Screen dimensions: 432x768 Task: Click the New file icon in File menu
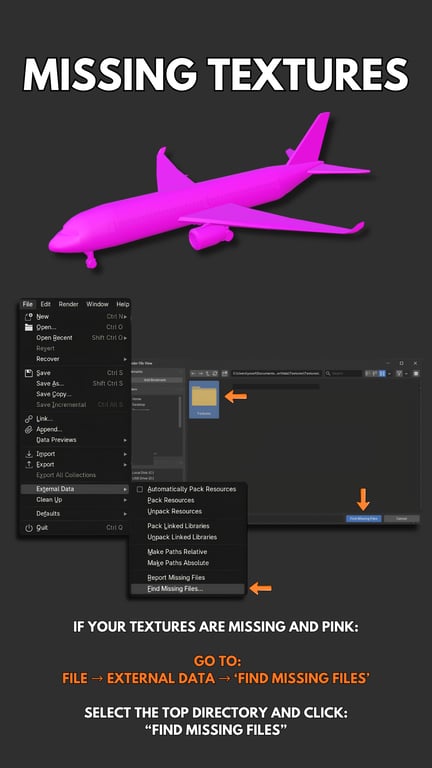(28, 316)
